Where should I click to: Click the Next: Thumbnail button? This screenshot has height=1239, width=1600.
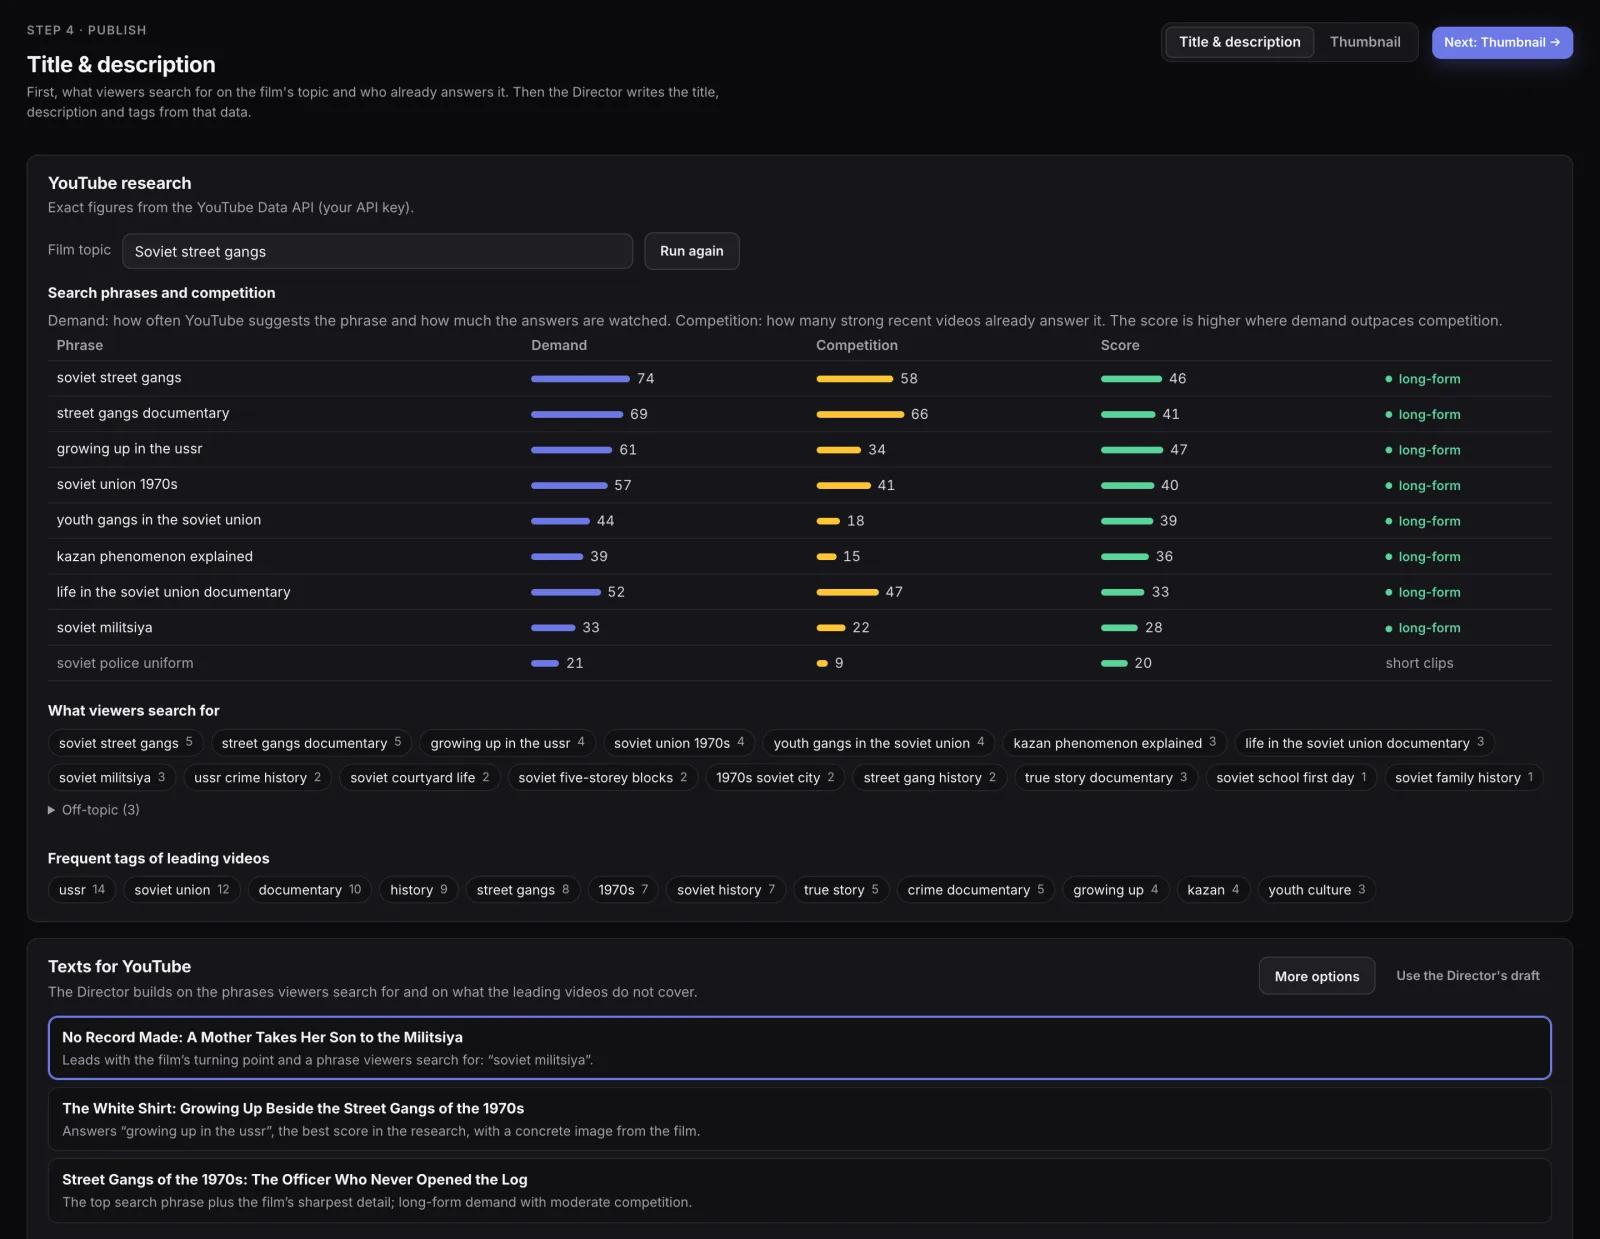pyautogui.click(x=1501, y=42)
